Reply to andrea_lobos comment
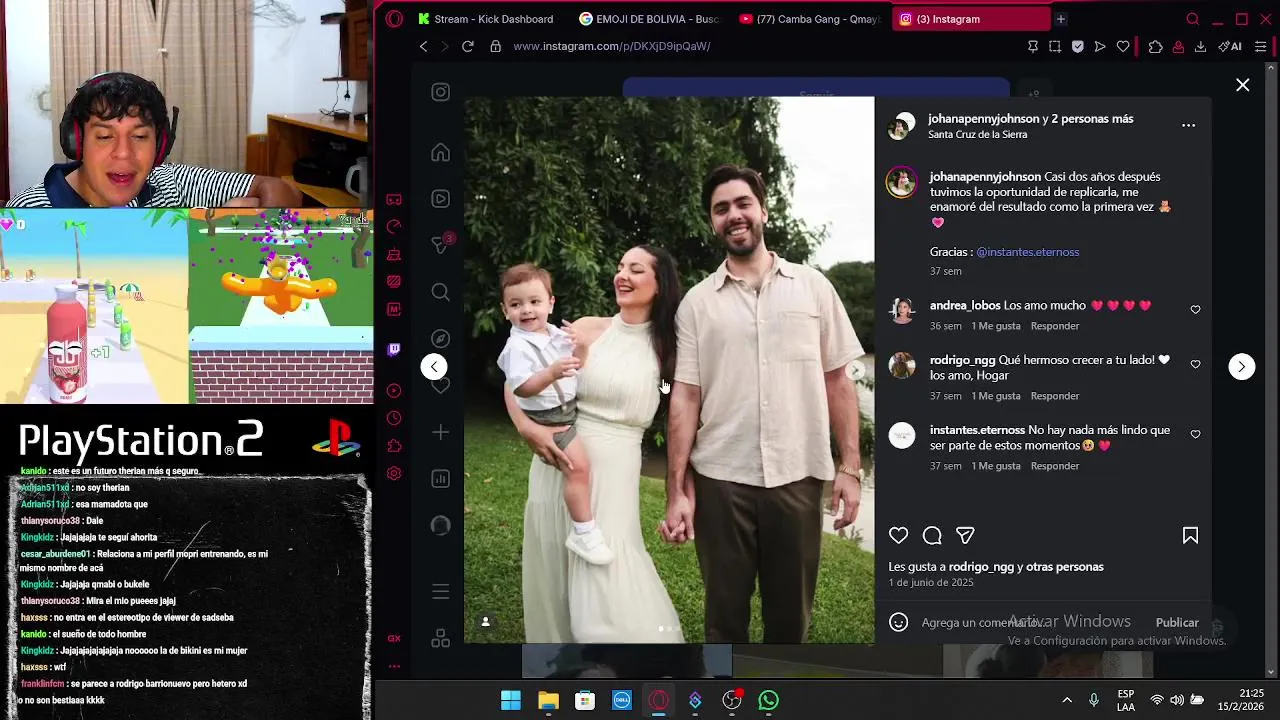 point(1054,326)
